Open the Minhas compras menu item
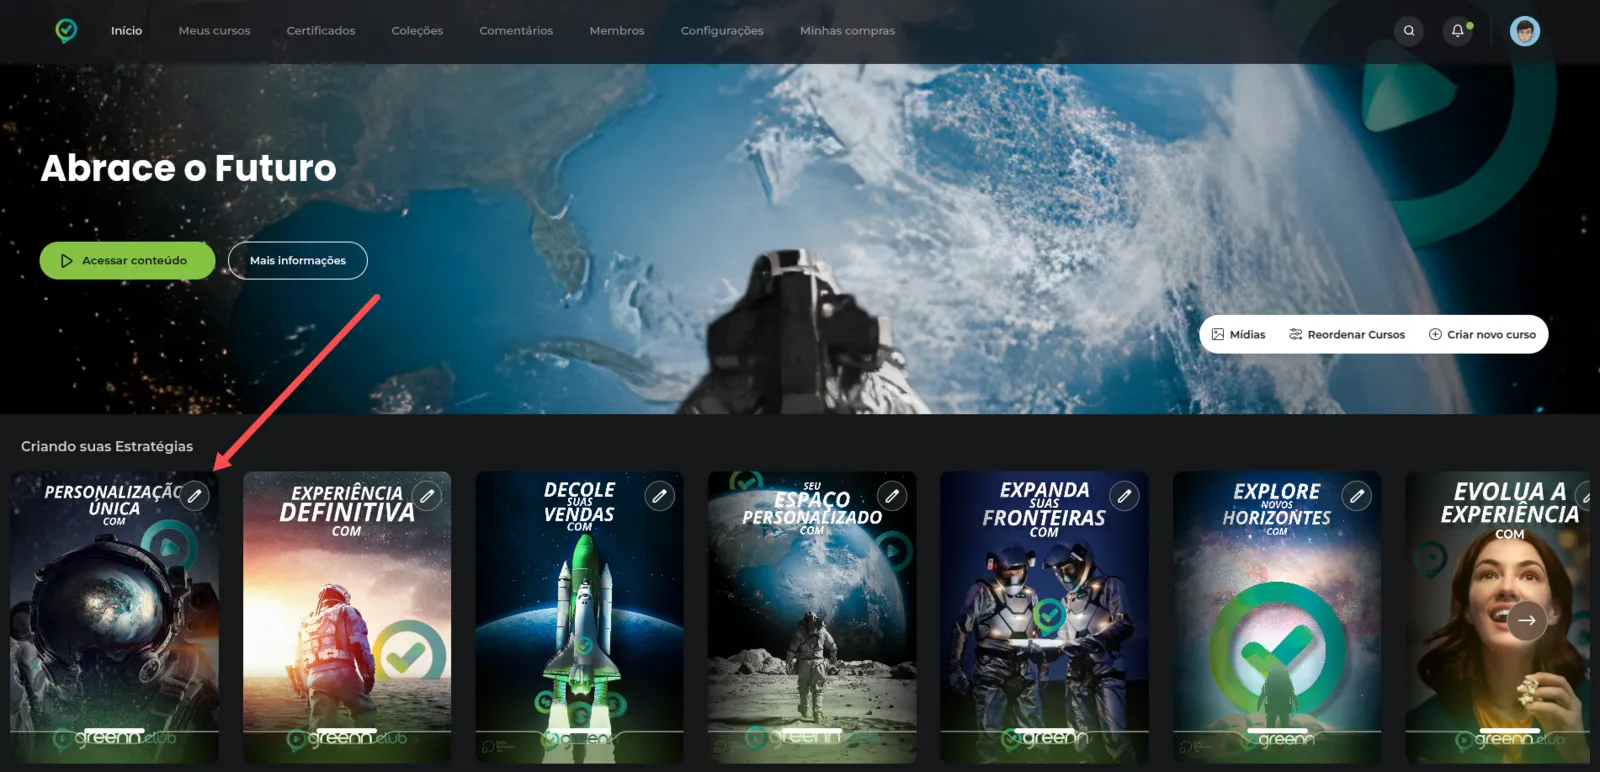The height and width of the screenshot is (772, 1600). click(848, 31)
